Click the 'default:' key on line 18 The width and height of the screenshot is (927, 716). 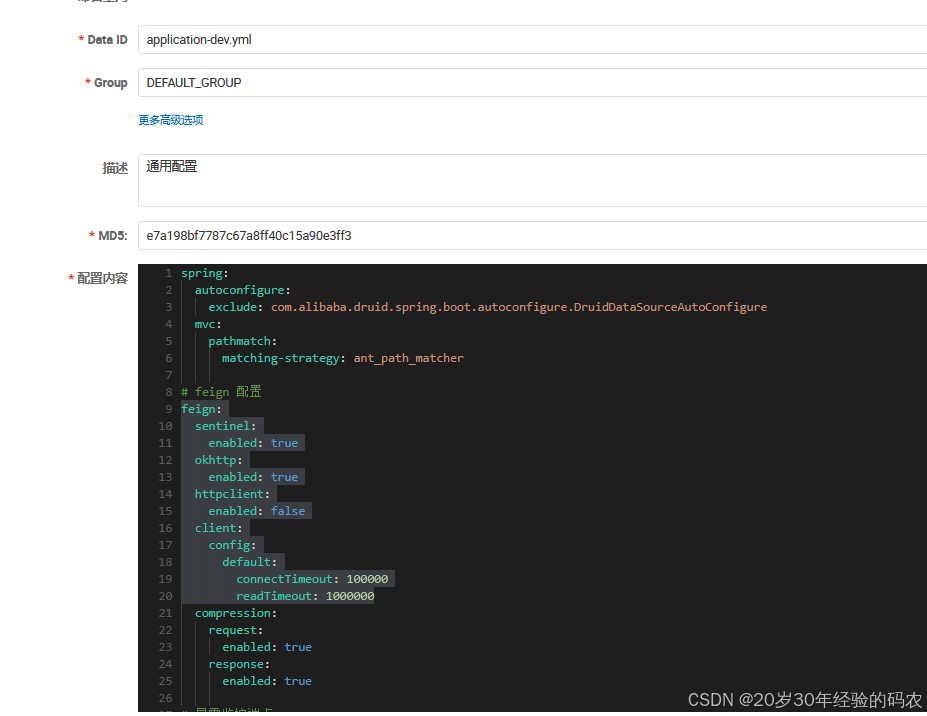point(249,562)
